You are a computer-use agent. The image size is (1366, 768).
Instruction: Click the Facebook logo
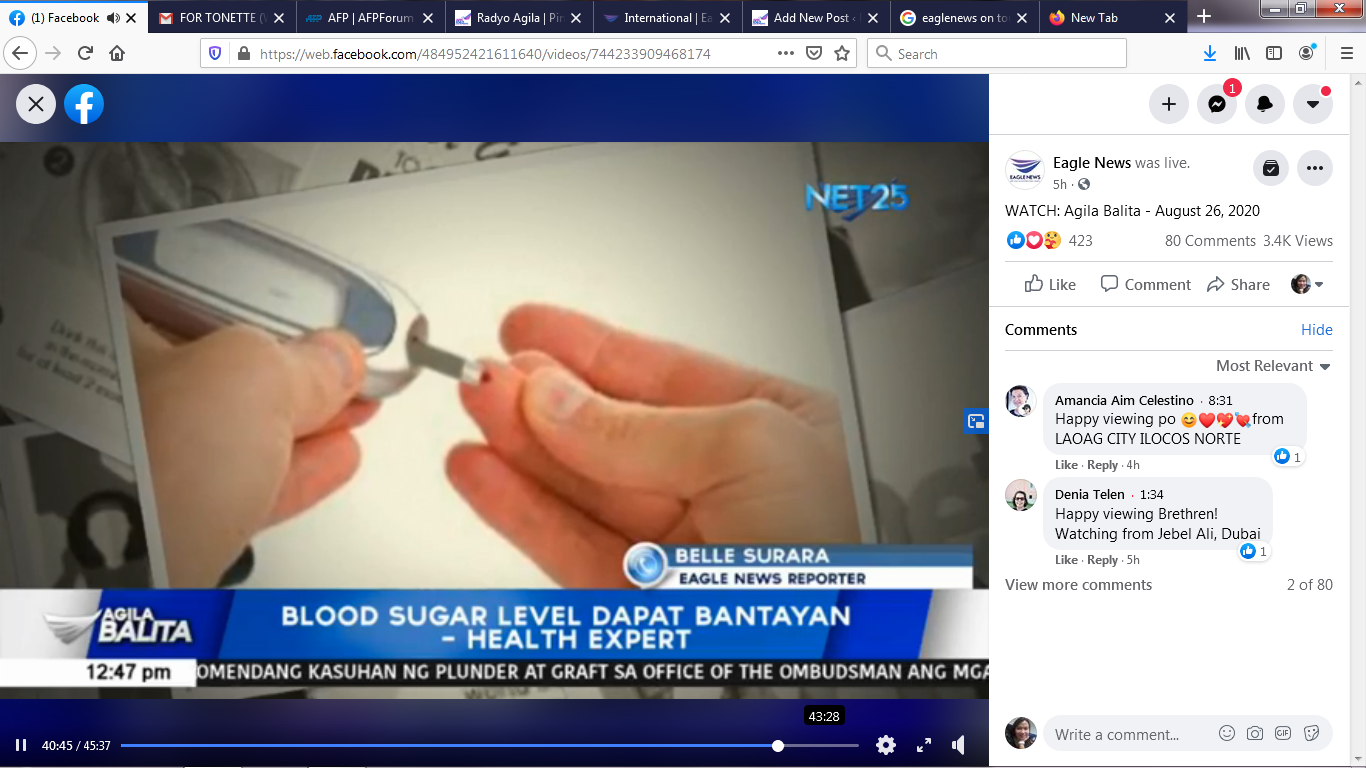pyautogui.click(x=84, y=104)
